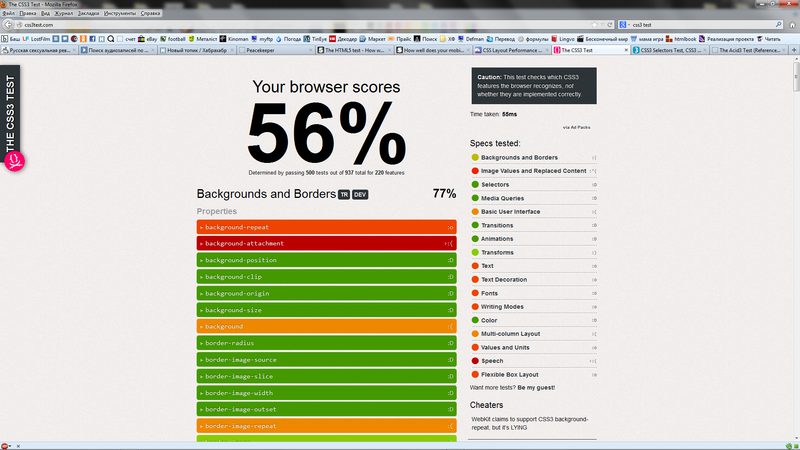Close The CSS3 Test tab

(x=626, y=50)
